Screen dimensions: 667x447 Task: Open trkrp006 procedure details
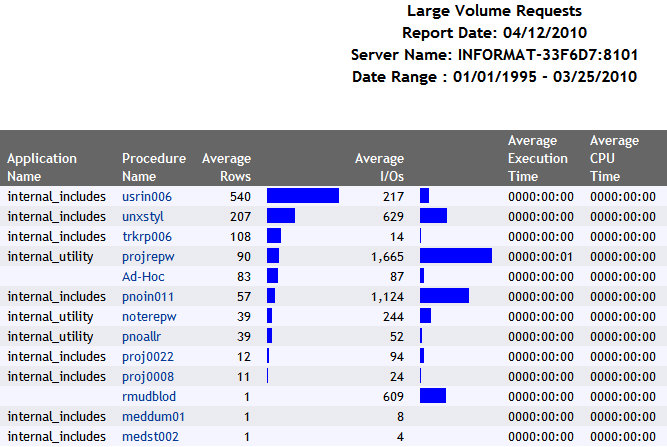[x=147, y=236]
